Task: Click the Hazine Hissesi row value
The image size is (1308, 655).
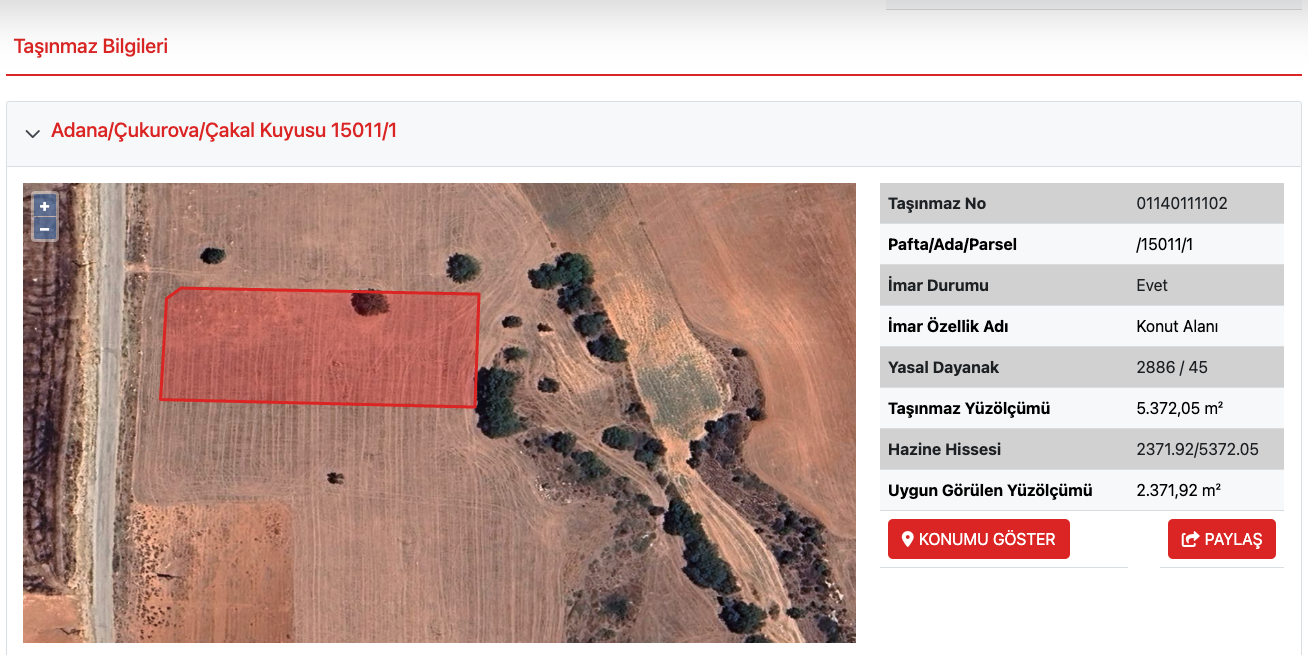Action: click(1197, 449)
